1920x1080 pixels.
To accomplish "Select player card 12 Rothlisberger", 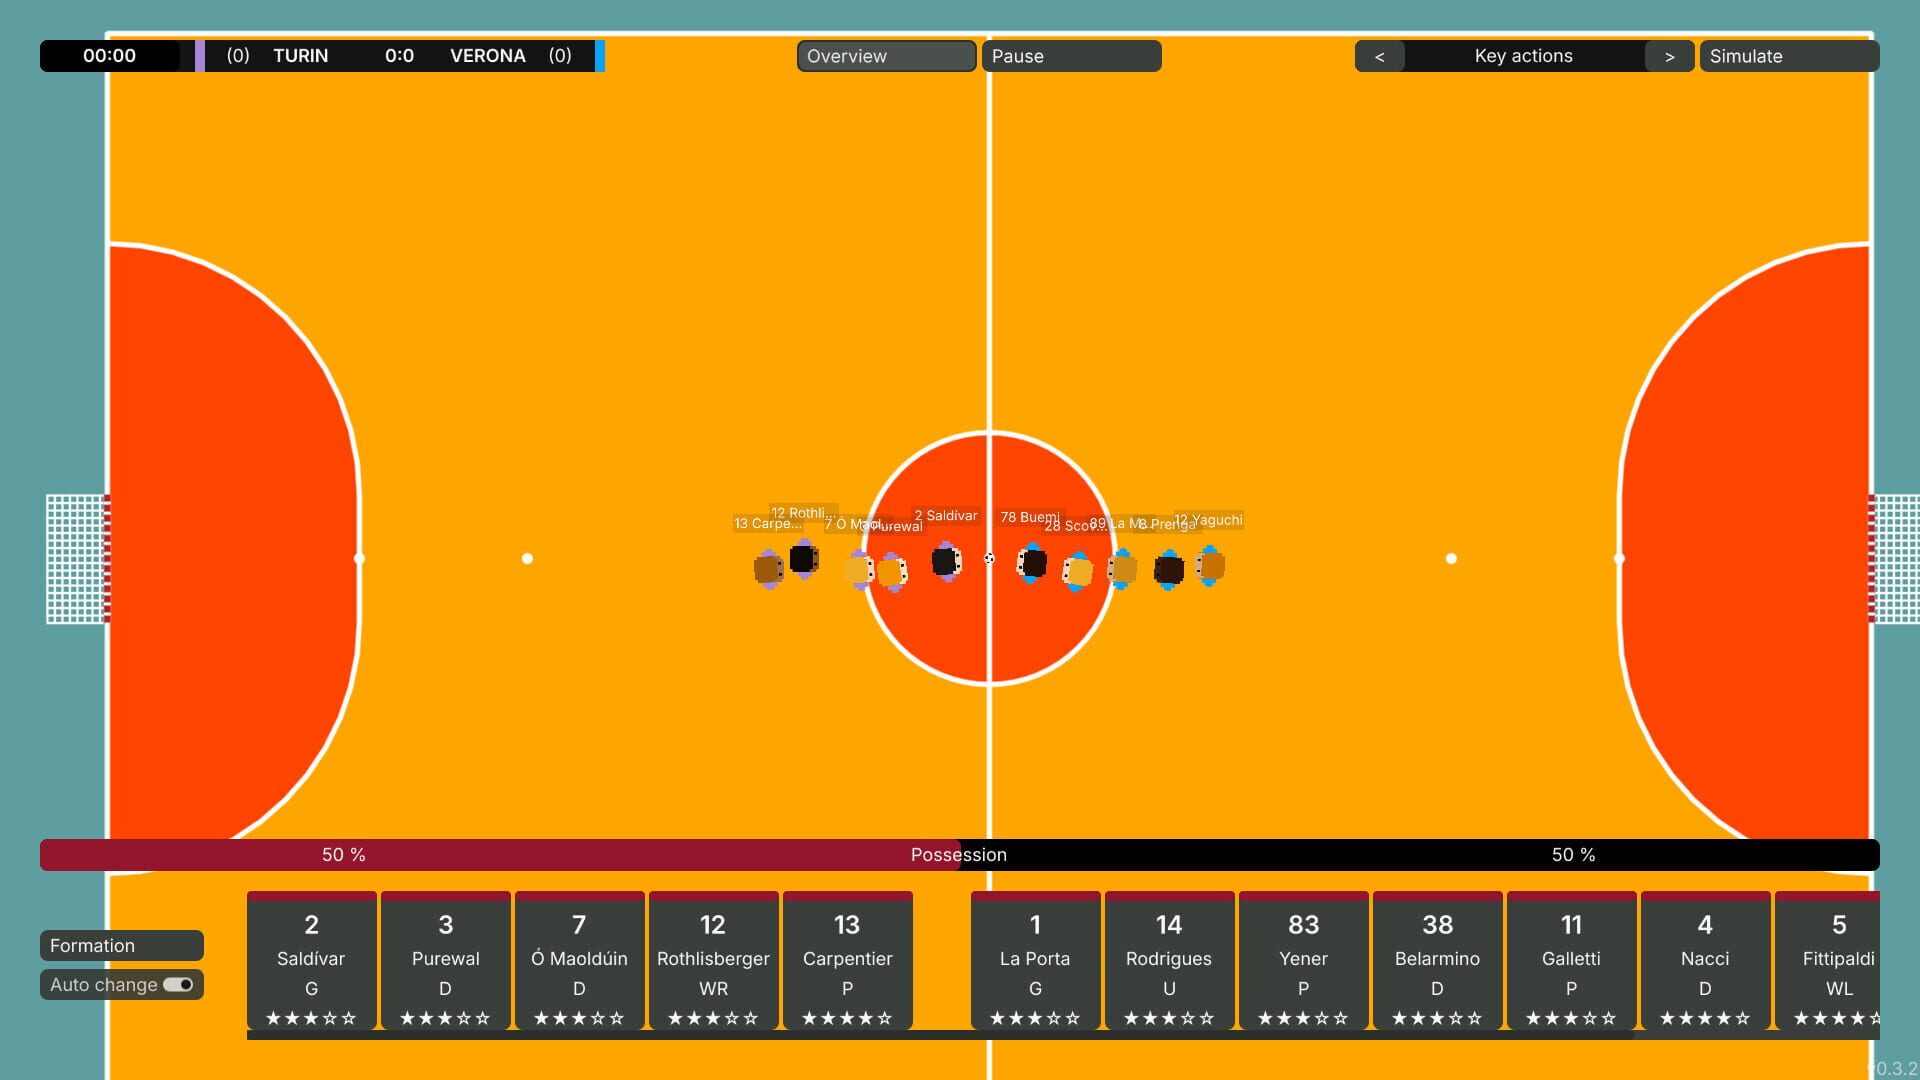I will (x=713, y=960).
